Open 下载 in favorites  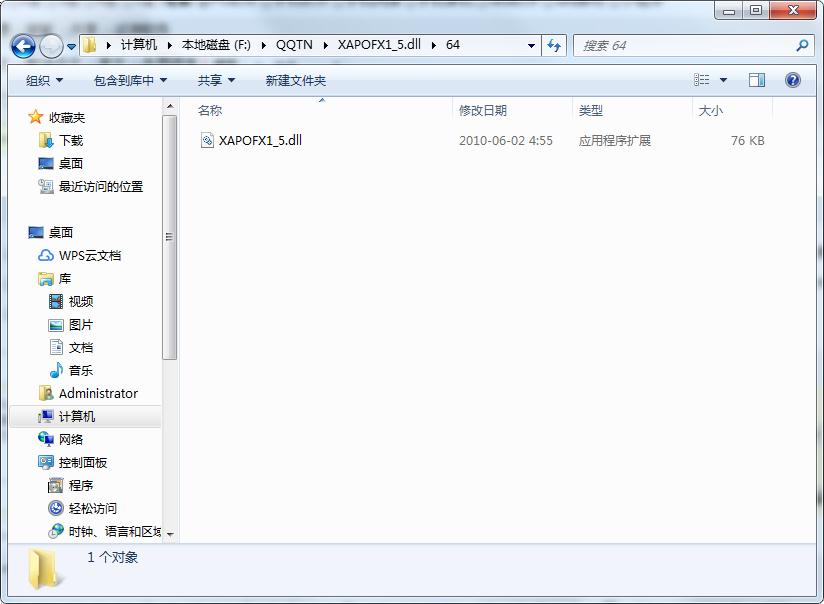click(71, 140)
